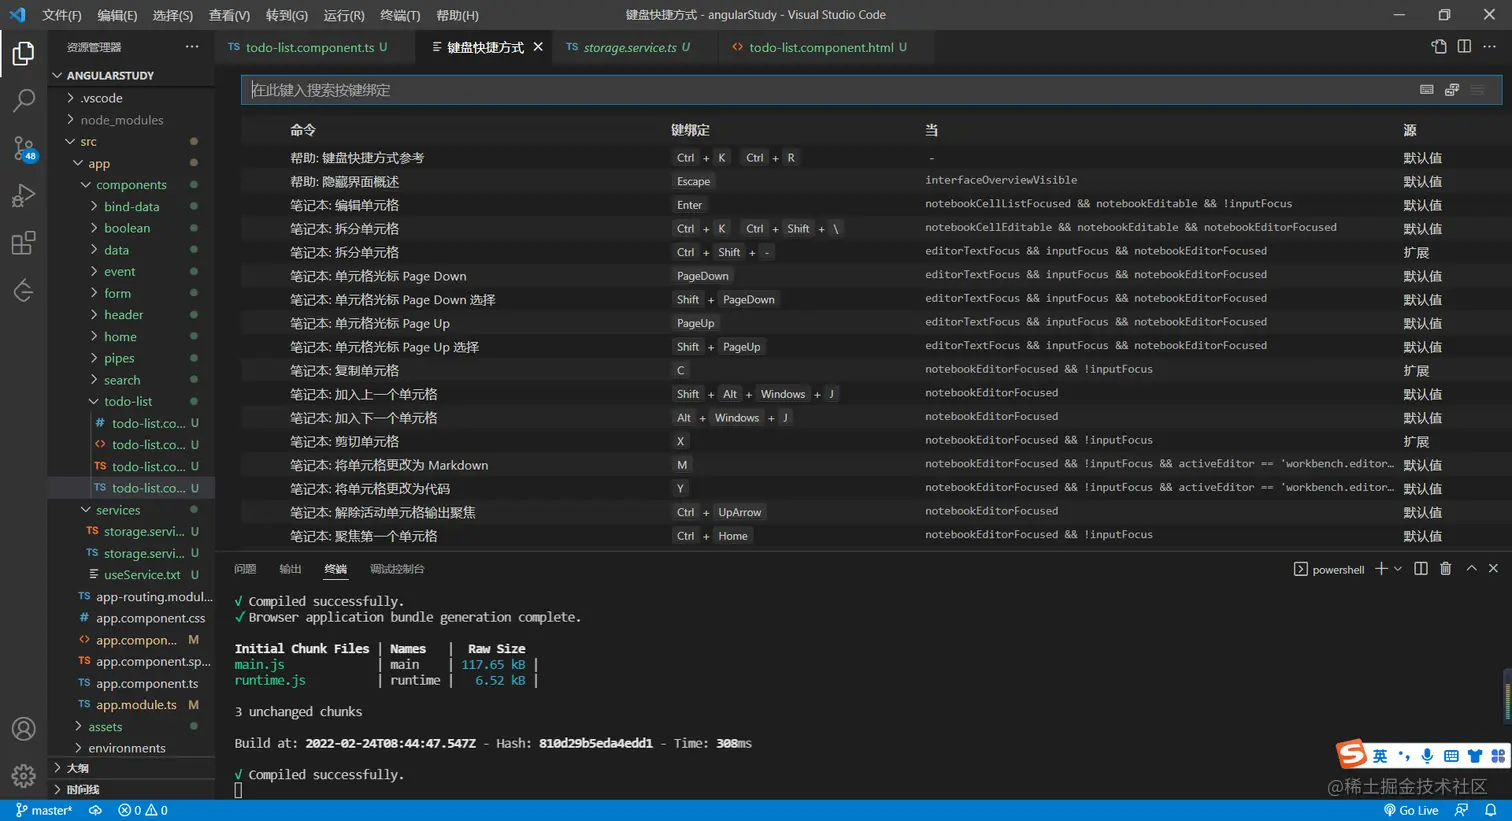Open the 查看(V) menu

coord(229,15)
